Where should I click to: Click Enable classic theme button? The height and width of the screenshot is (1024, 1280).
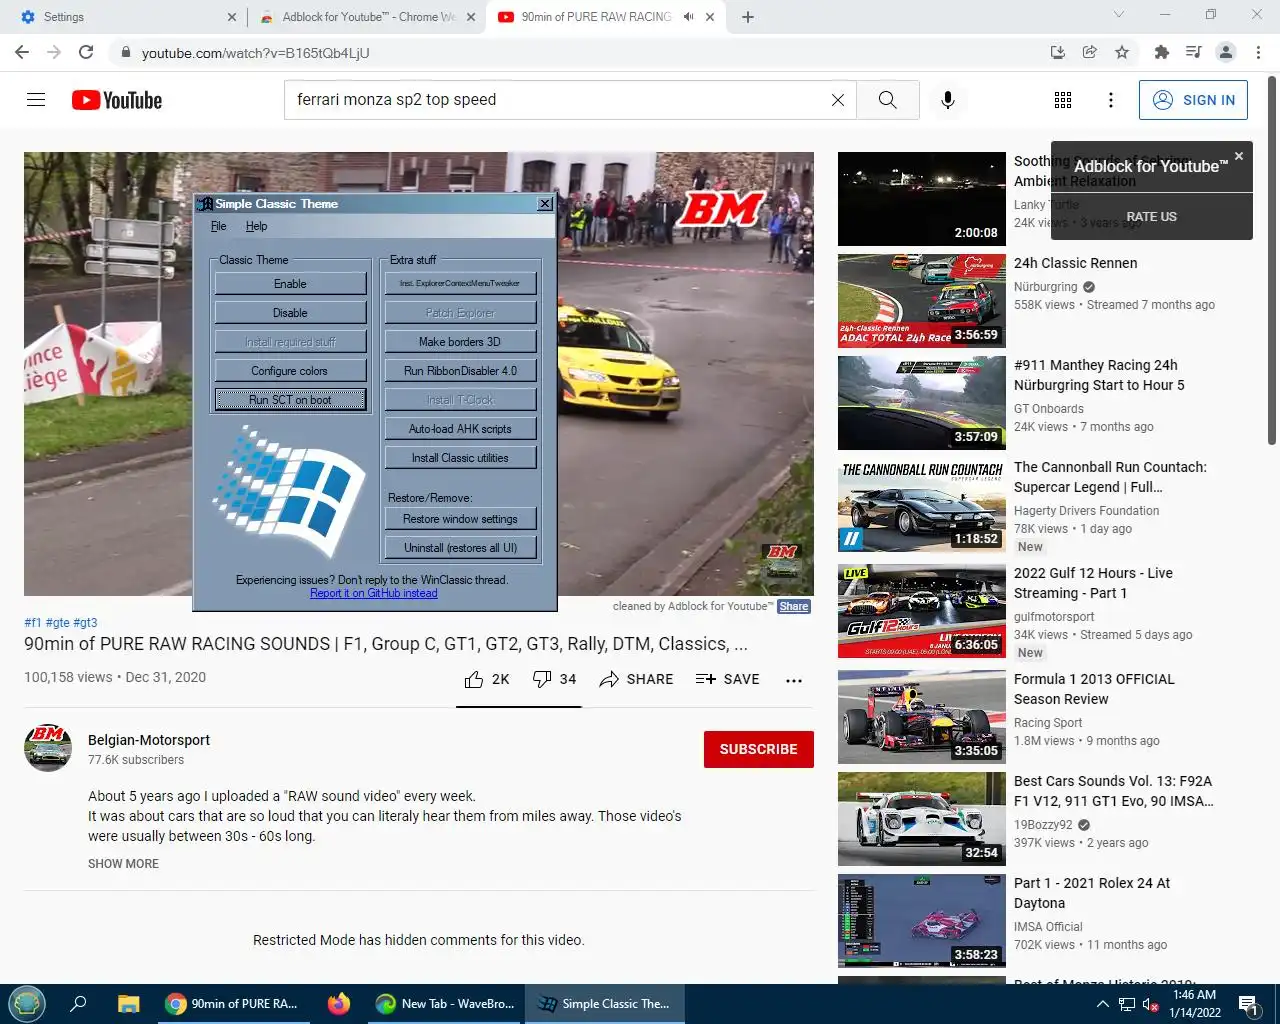click(290, 284)
